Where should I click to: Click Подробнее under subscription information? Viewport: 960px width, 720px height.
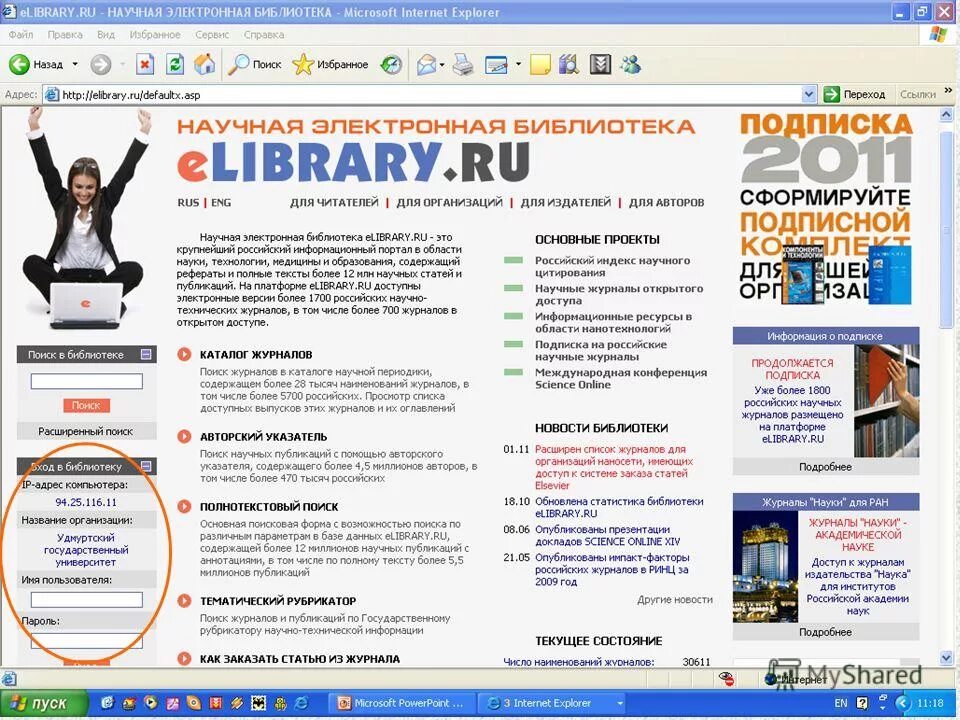pos(825,467)
